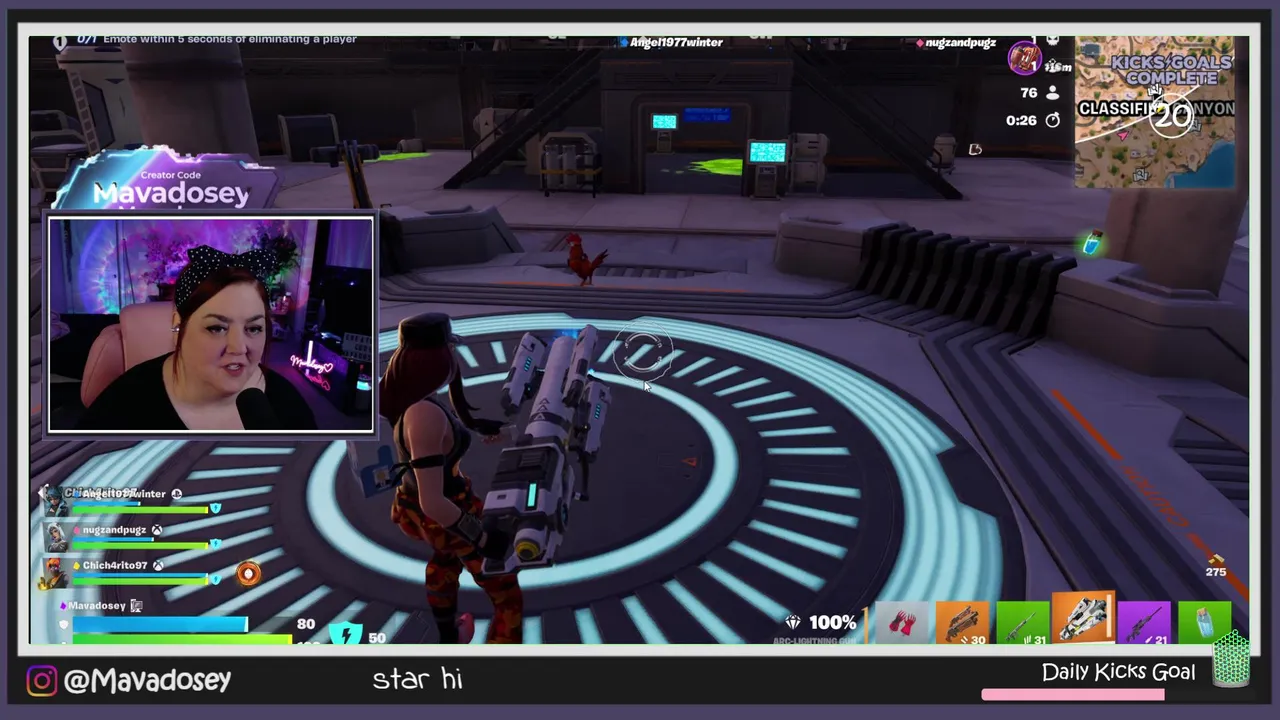Click the Mavadosey name in squad list

(x=97, y=606)
